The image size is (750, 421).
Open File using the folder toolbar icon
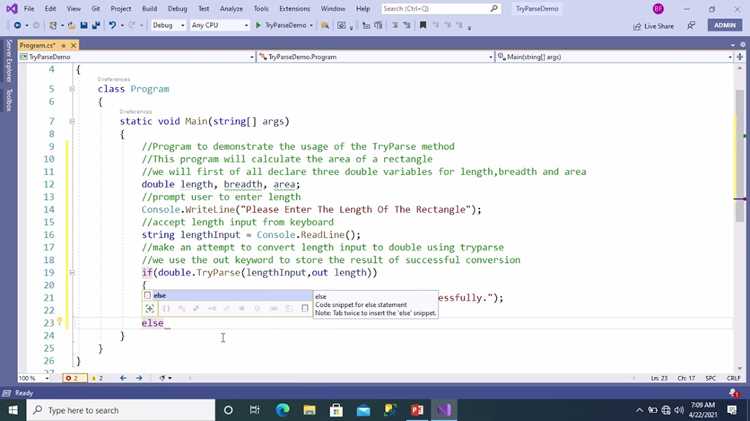[72, 25]
